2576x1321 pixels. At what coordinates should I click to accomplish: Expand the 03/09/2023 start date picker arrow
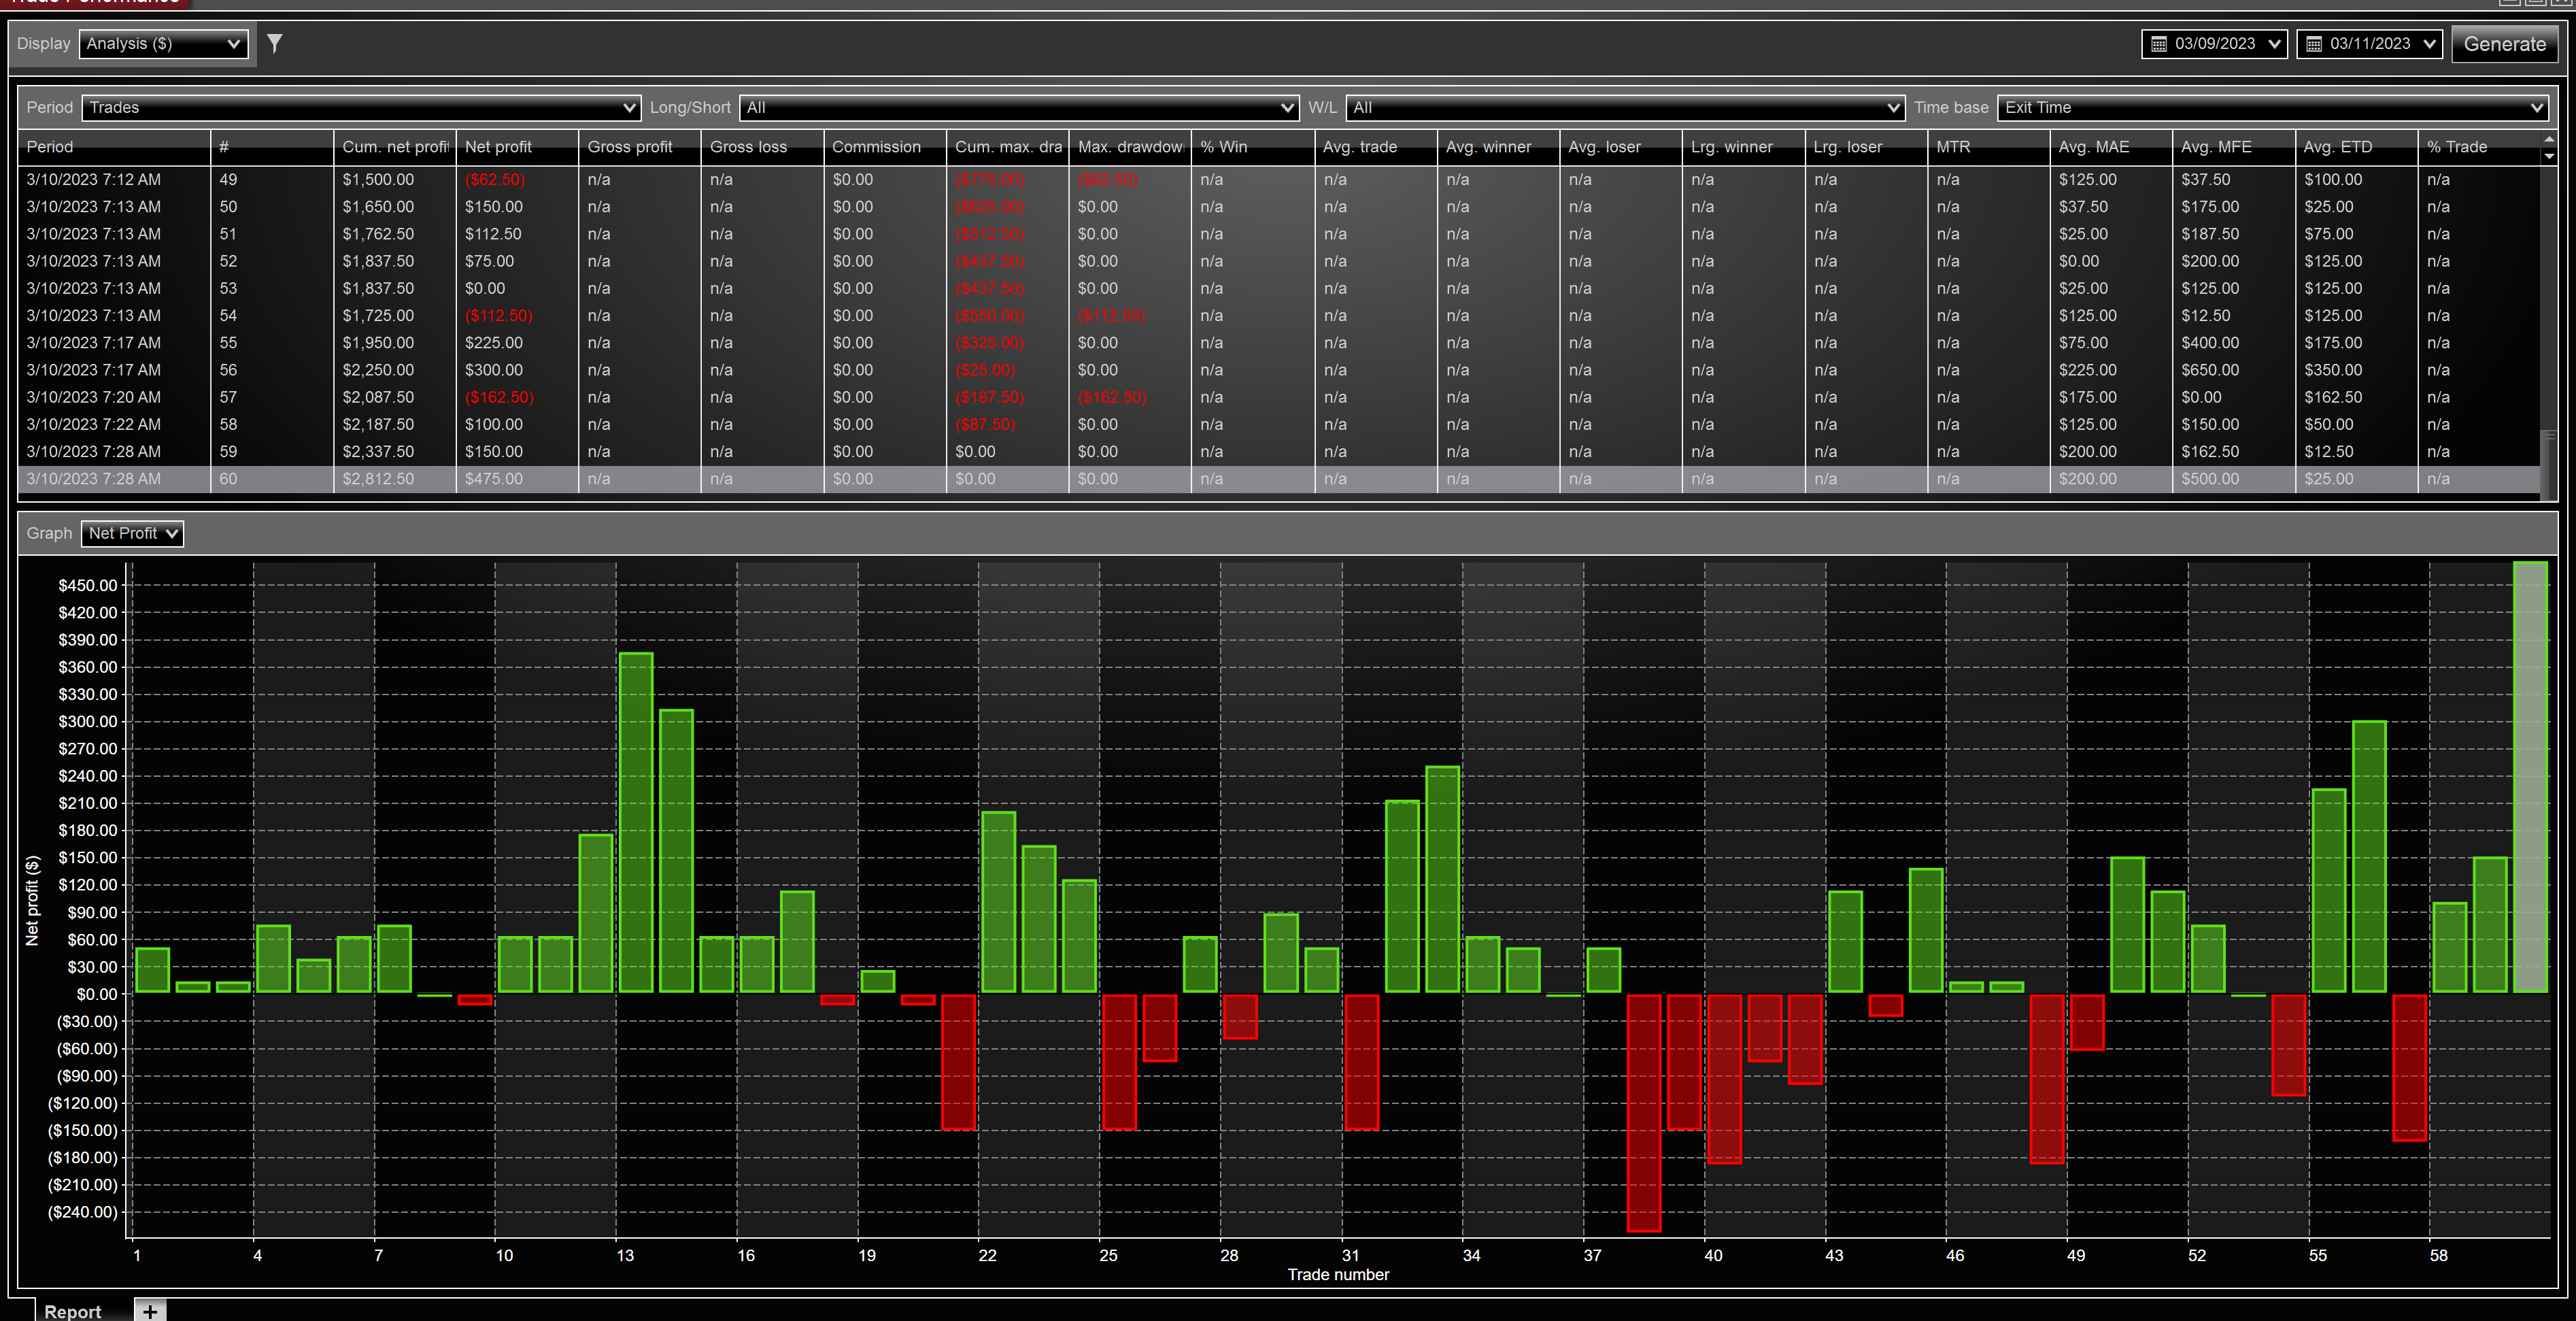point(2274,44)
